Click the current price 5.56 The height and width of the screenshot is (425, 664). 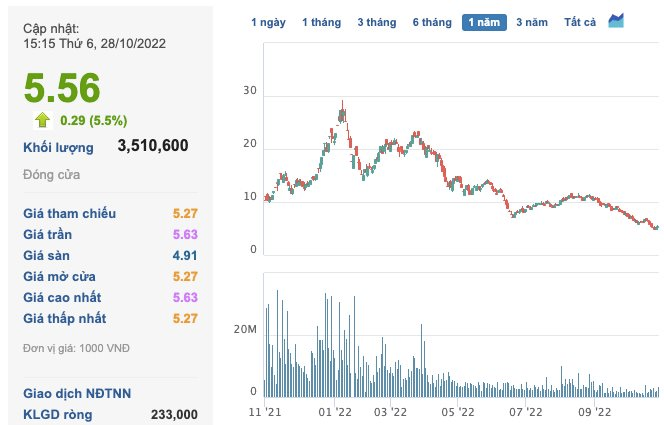(62, 89)
